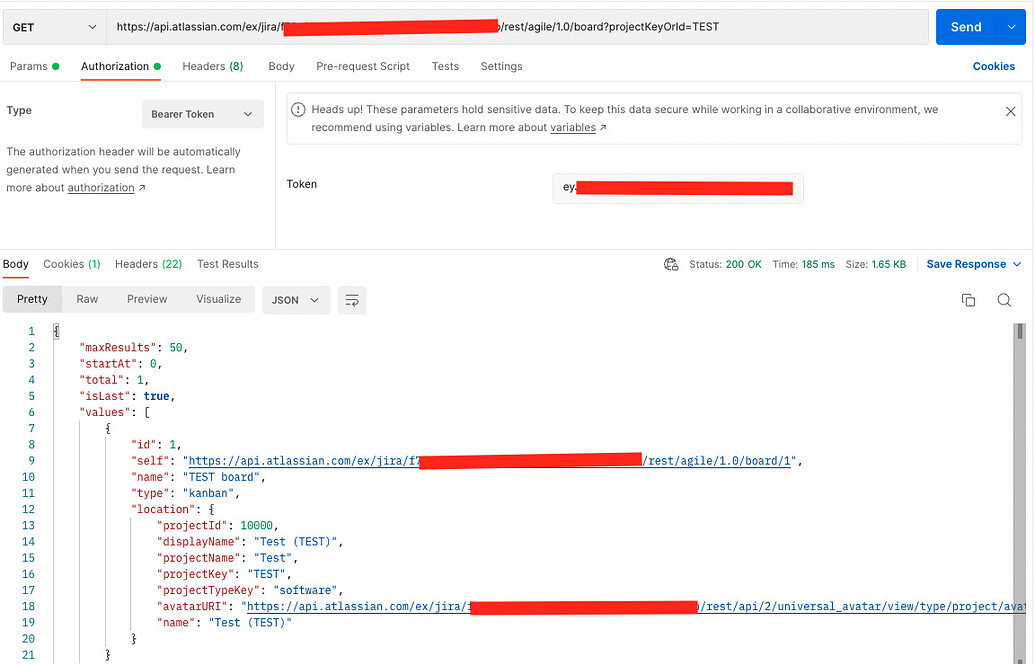Switch to the Raw response view
Viewport: 1035px width, 664px height.
(87, 299)
